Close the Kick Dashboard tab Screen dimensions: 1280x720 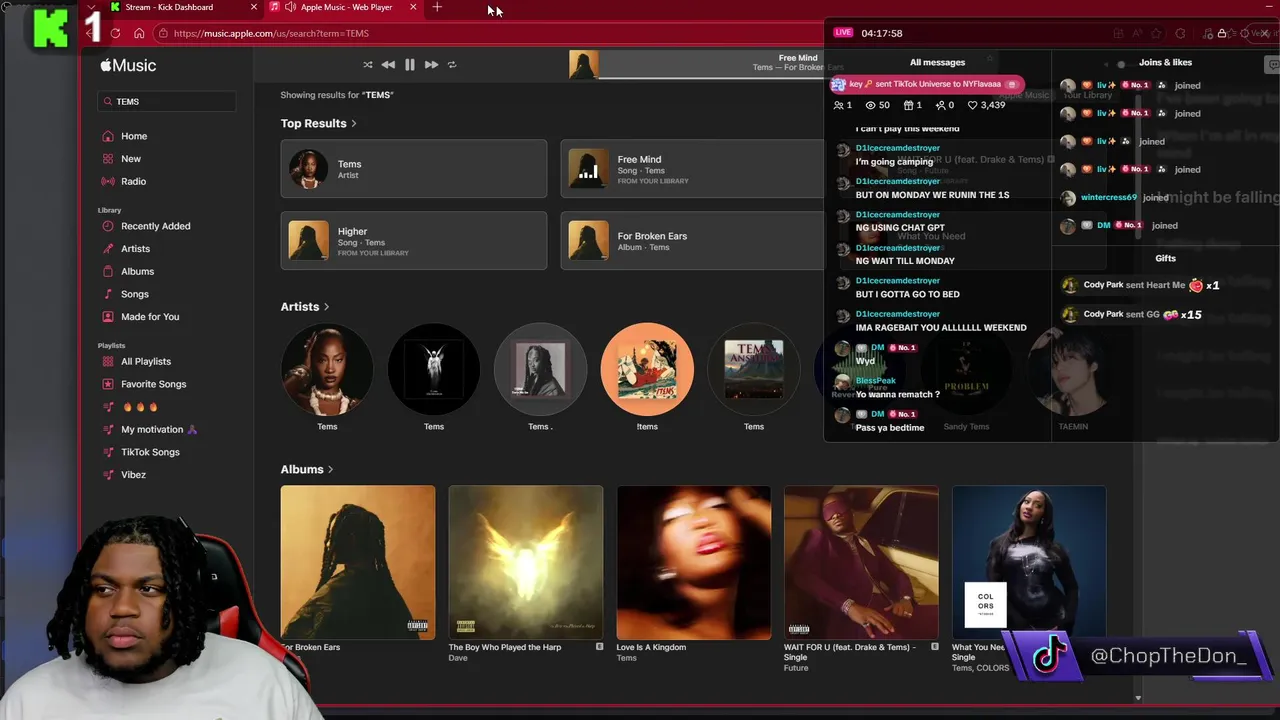coord(253,8)
